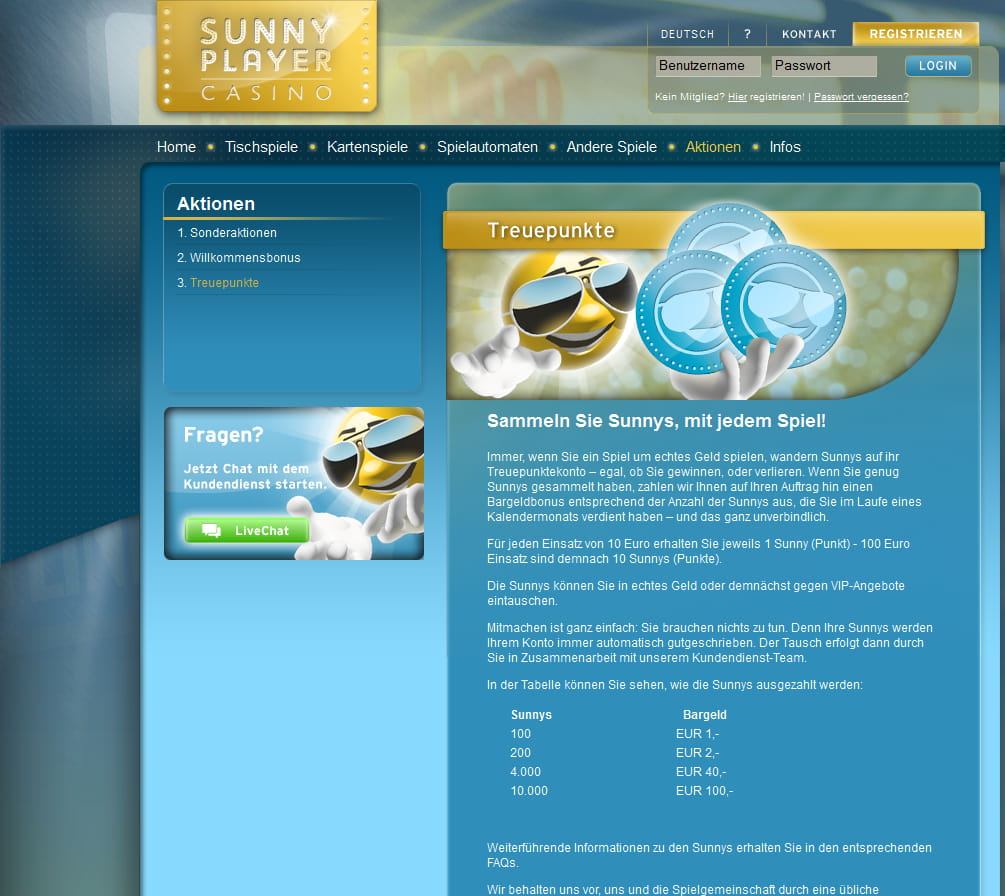The height and width of the screenshot is (896, 1005).
Task: Open the REGISTRIEREN tab
Action: (915, 34)
